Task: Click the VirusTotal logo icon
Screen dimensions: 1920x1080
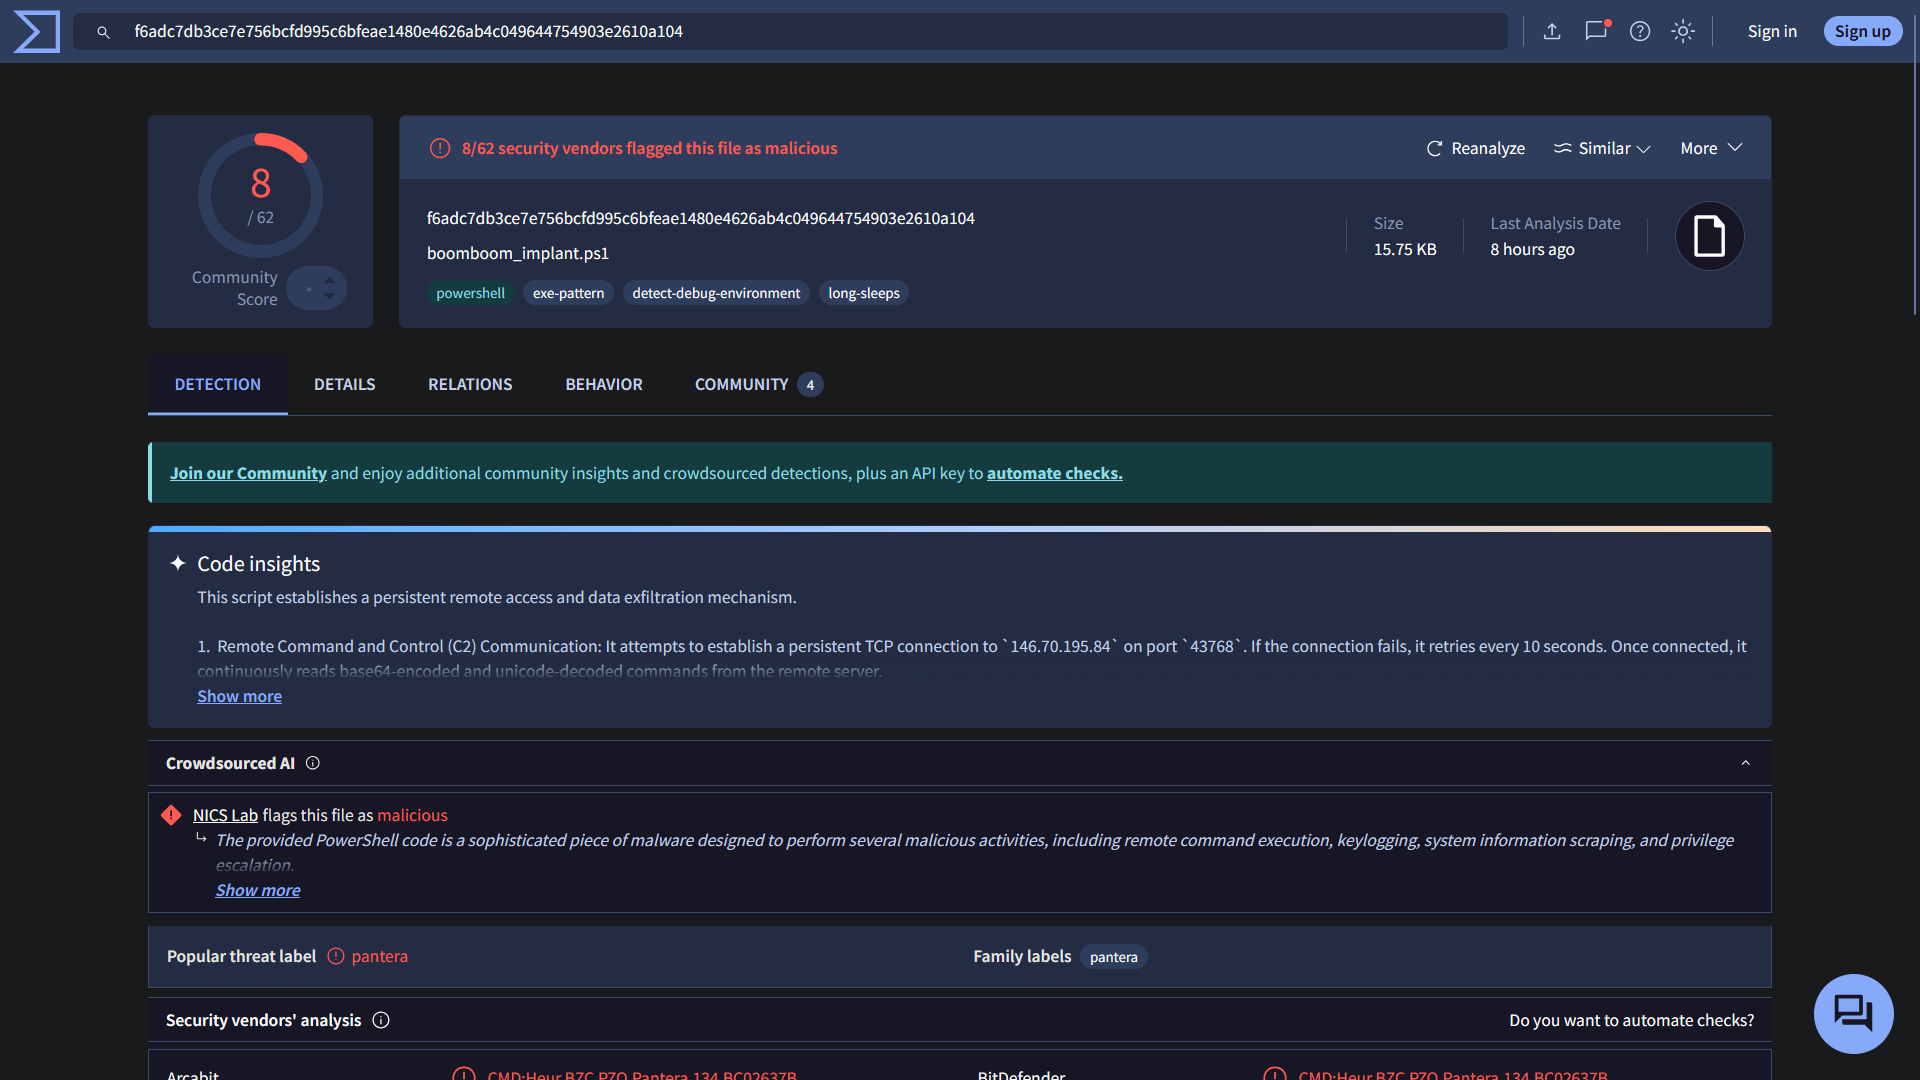Action: 37,32
